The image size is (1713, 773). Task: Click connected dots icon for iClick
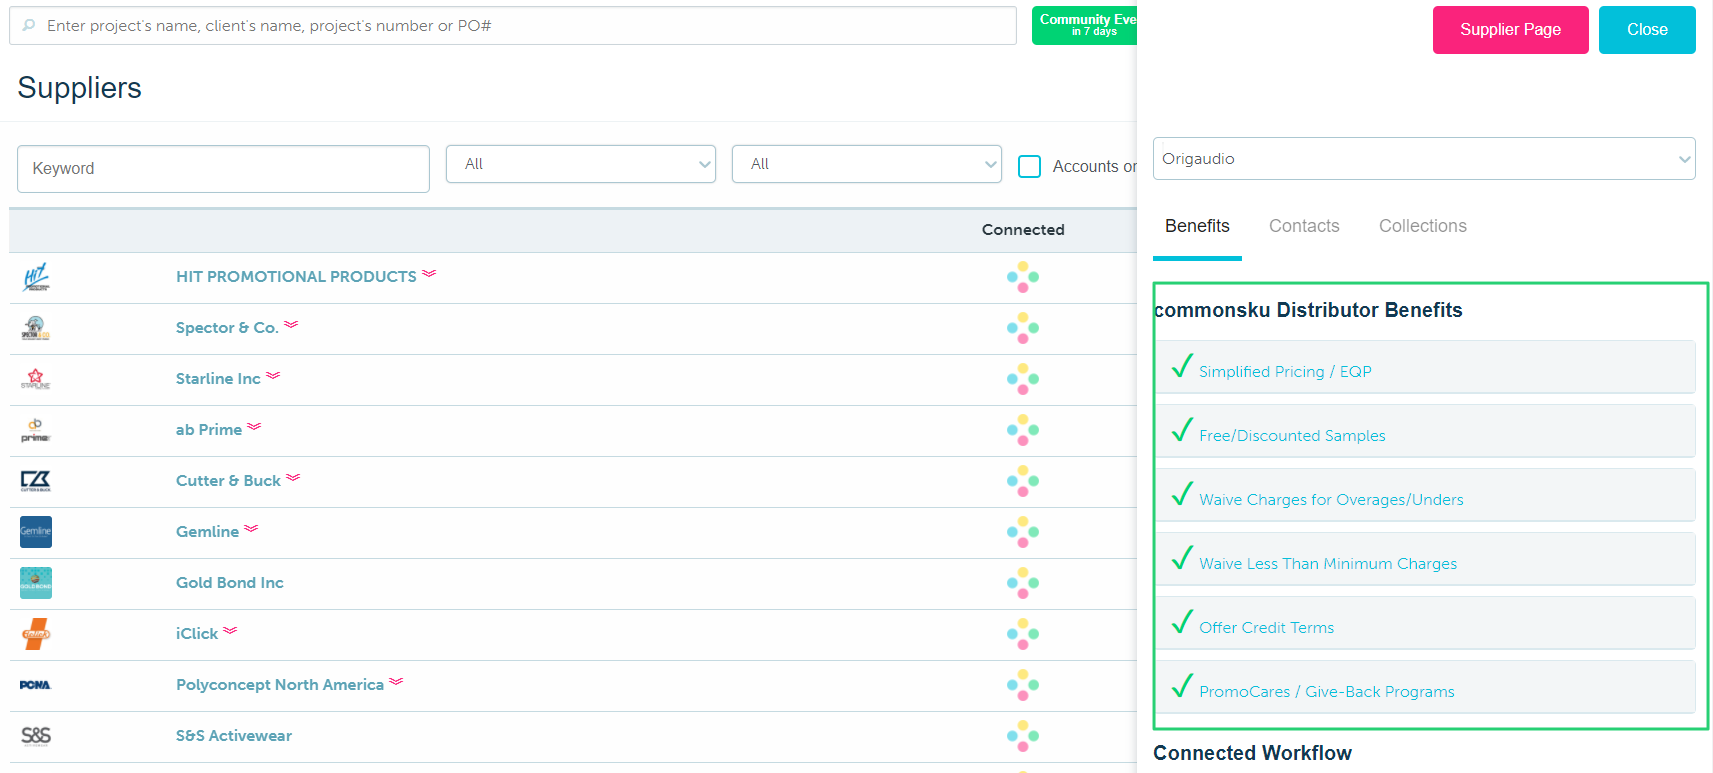click(1023, 634)
